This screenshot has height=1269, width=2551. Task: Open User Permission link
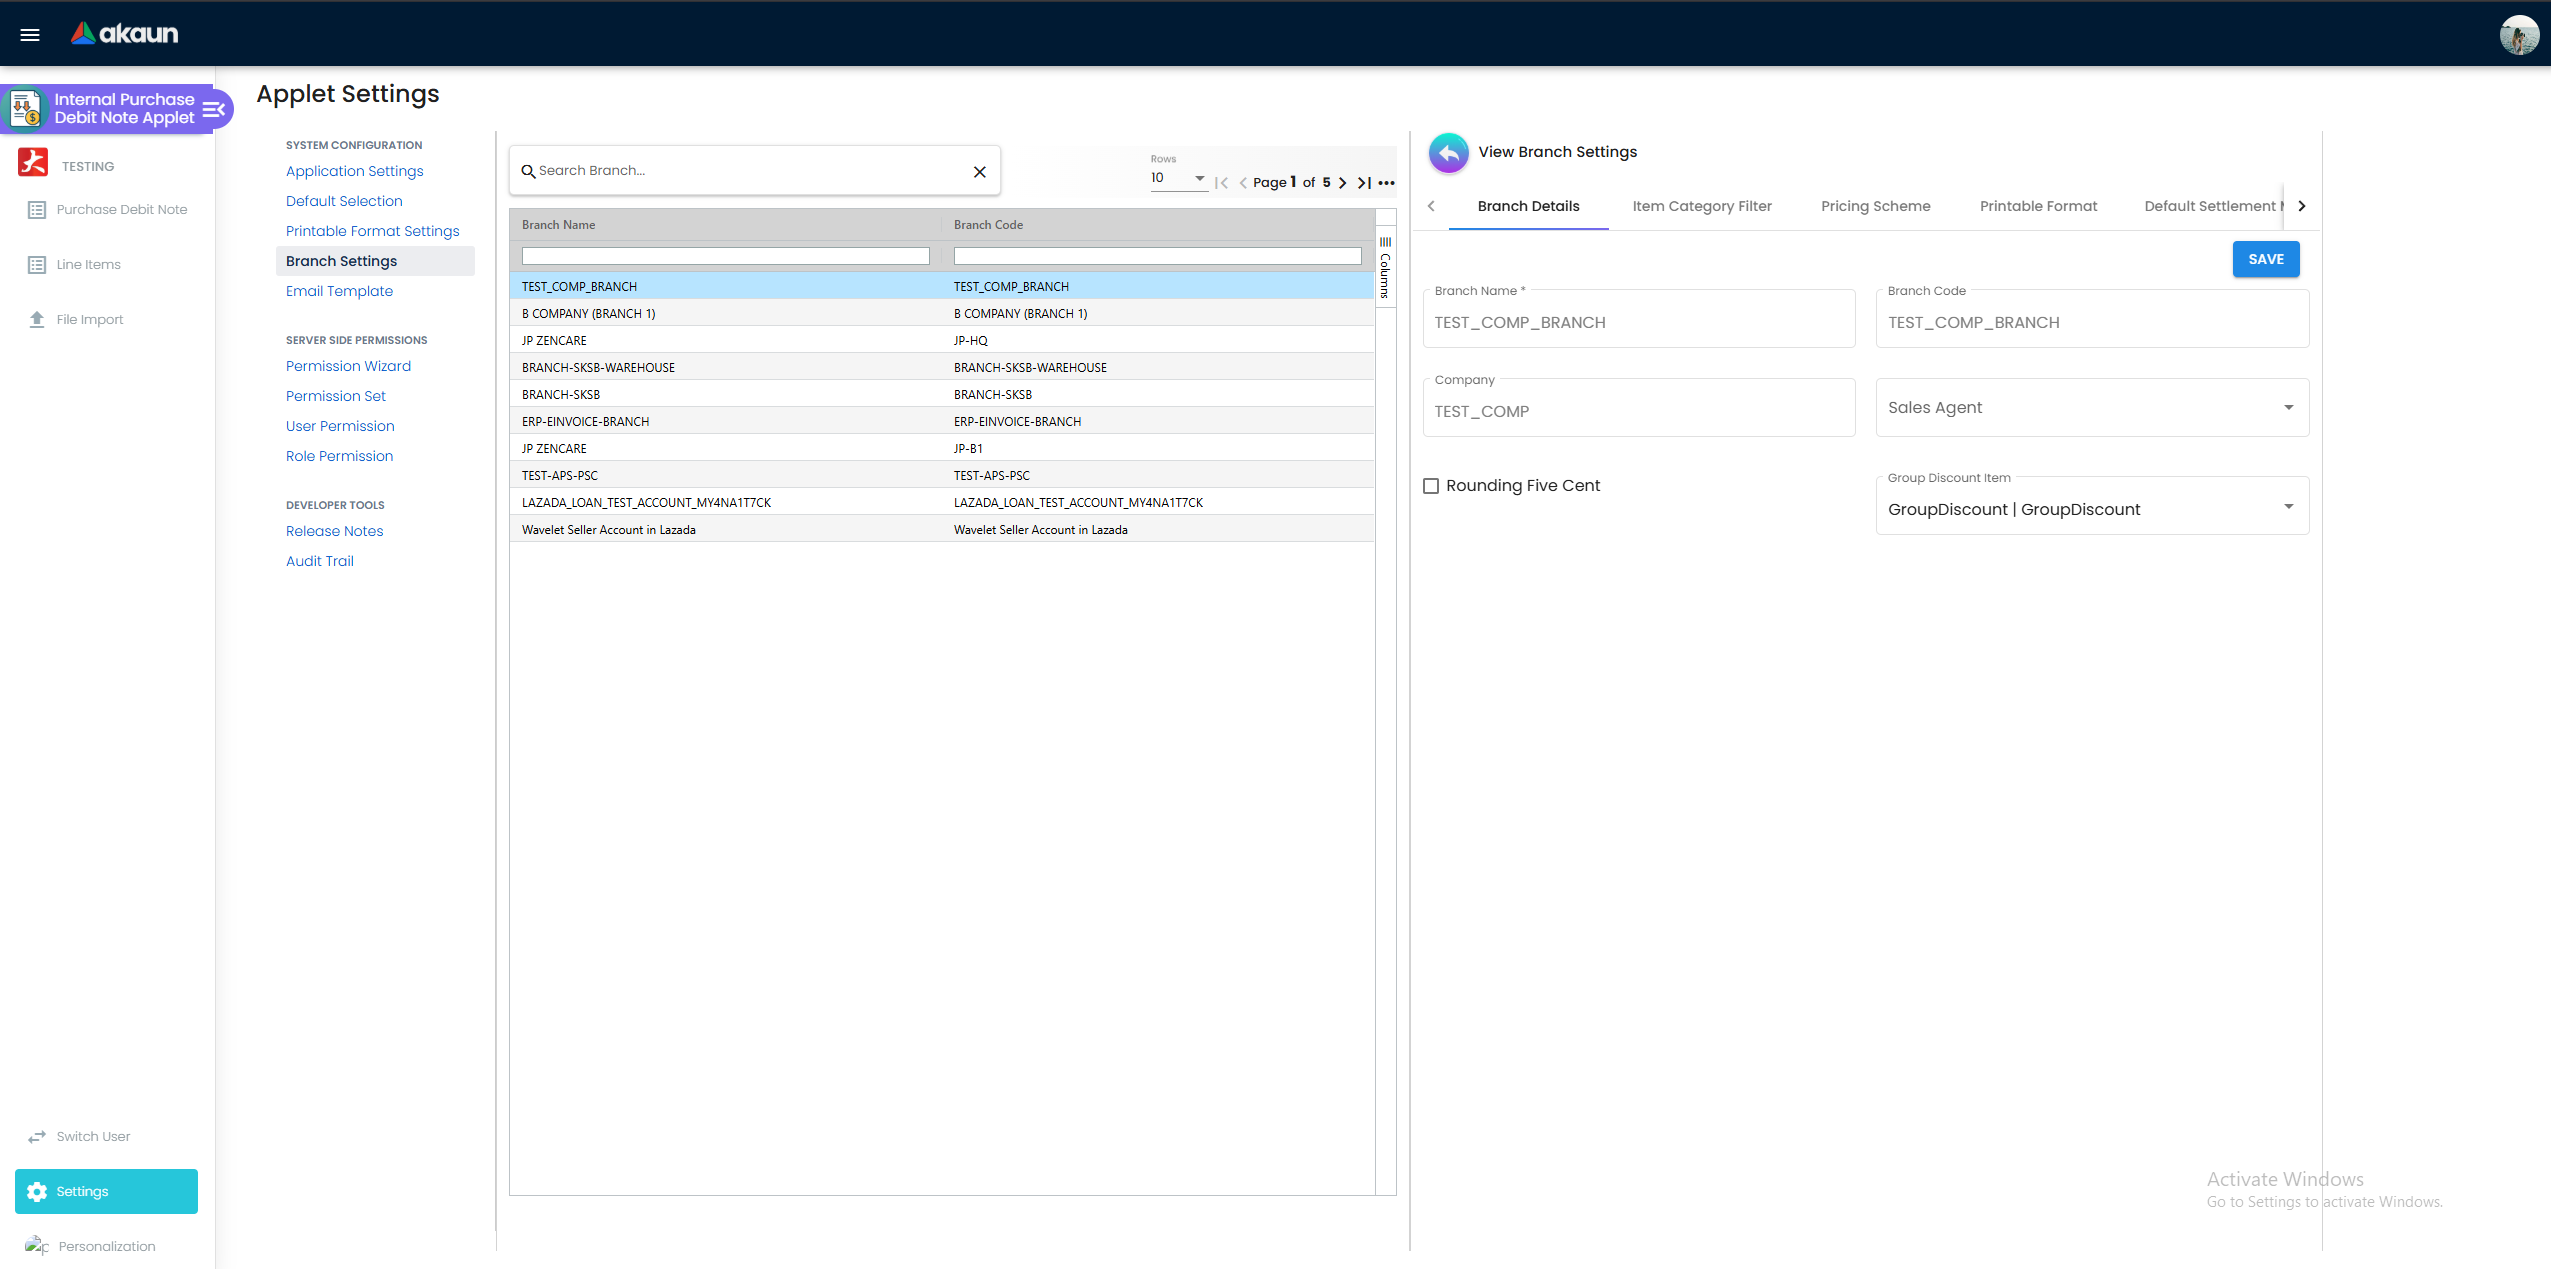[x=340, y=426]
